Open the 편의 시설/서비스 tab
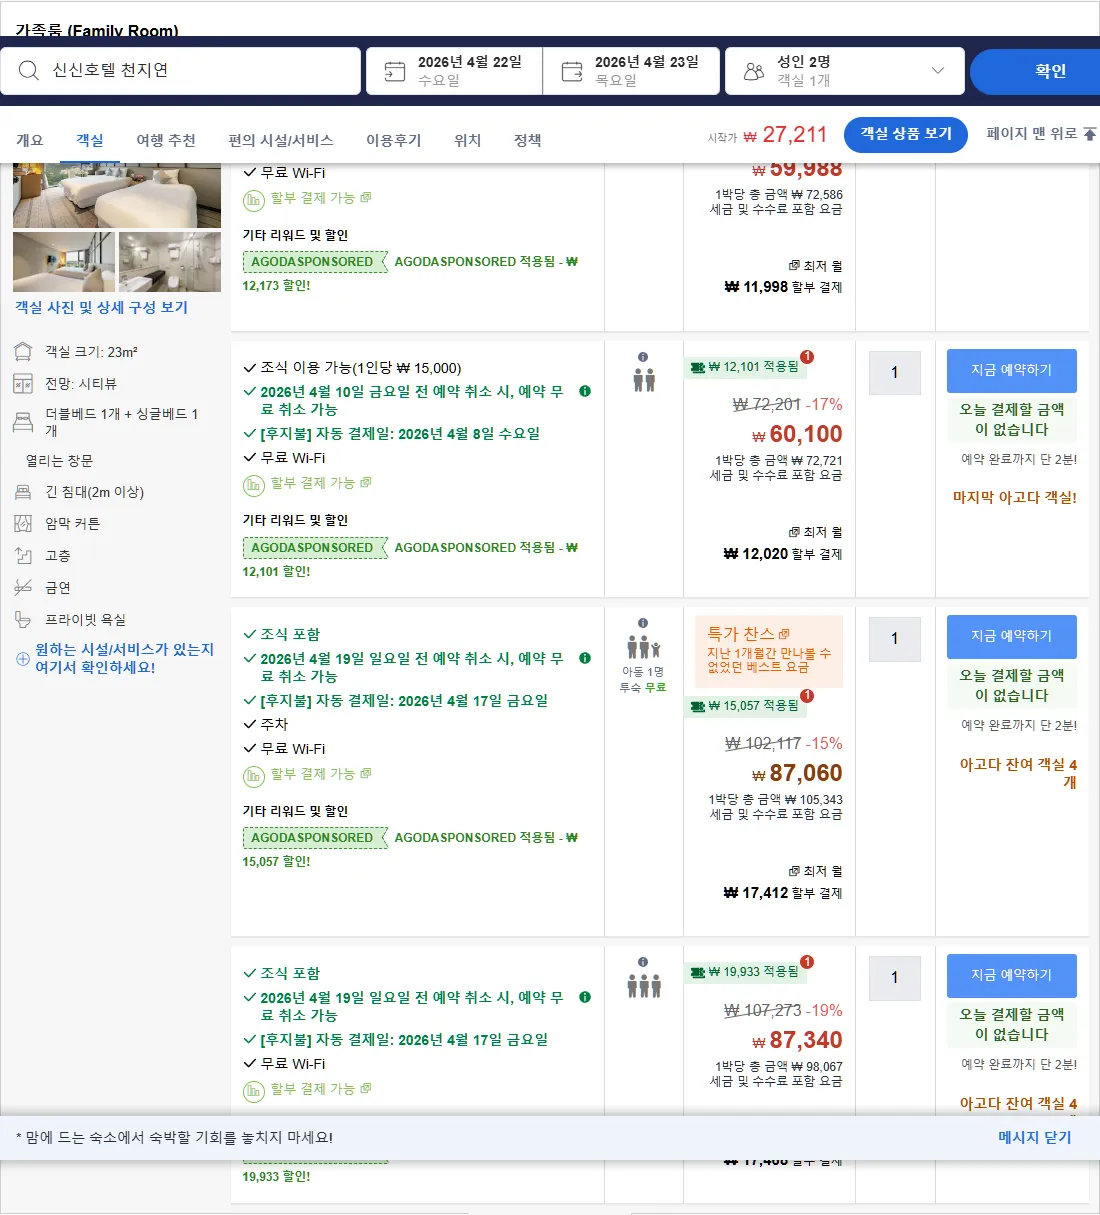The width and height of the screenshot is (1100, 1215). pos(281,141)
